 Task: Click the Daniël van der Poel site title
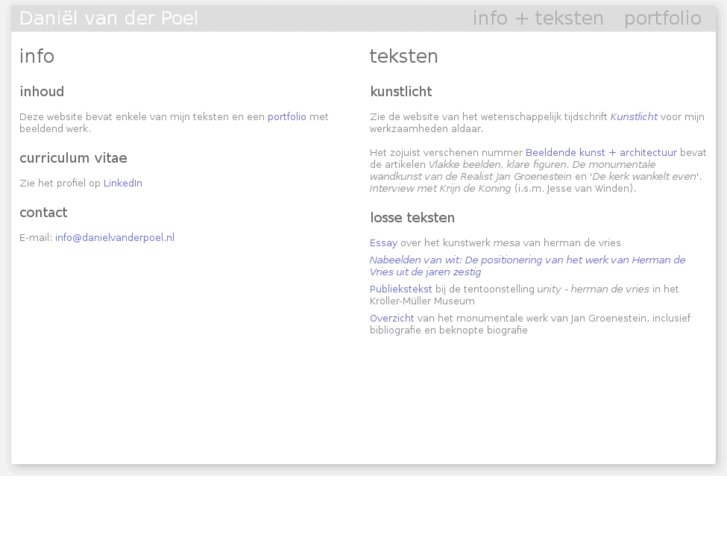coord(108,19)
